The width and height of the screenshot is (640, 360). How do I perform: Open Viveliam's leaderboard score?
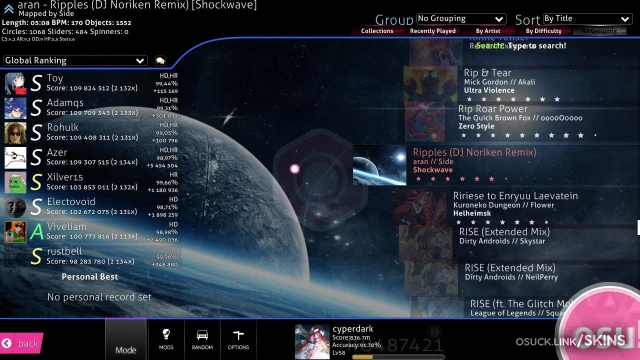coord(91,232)
